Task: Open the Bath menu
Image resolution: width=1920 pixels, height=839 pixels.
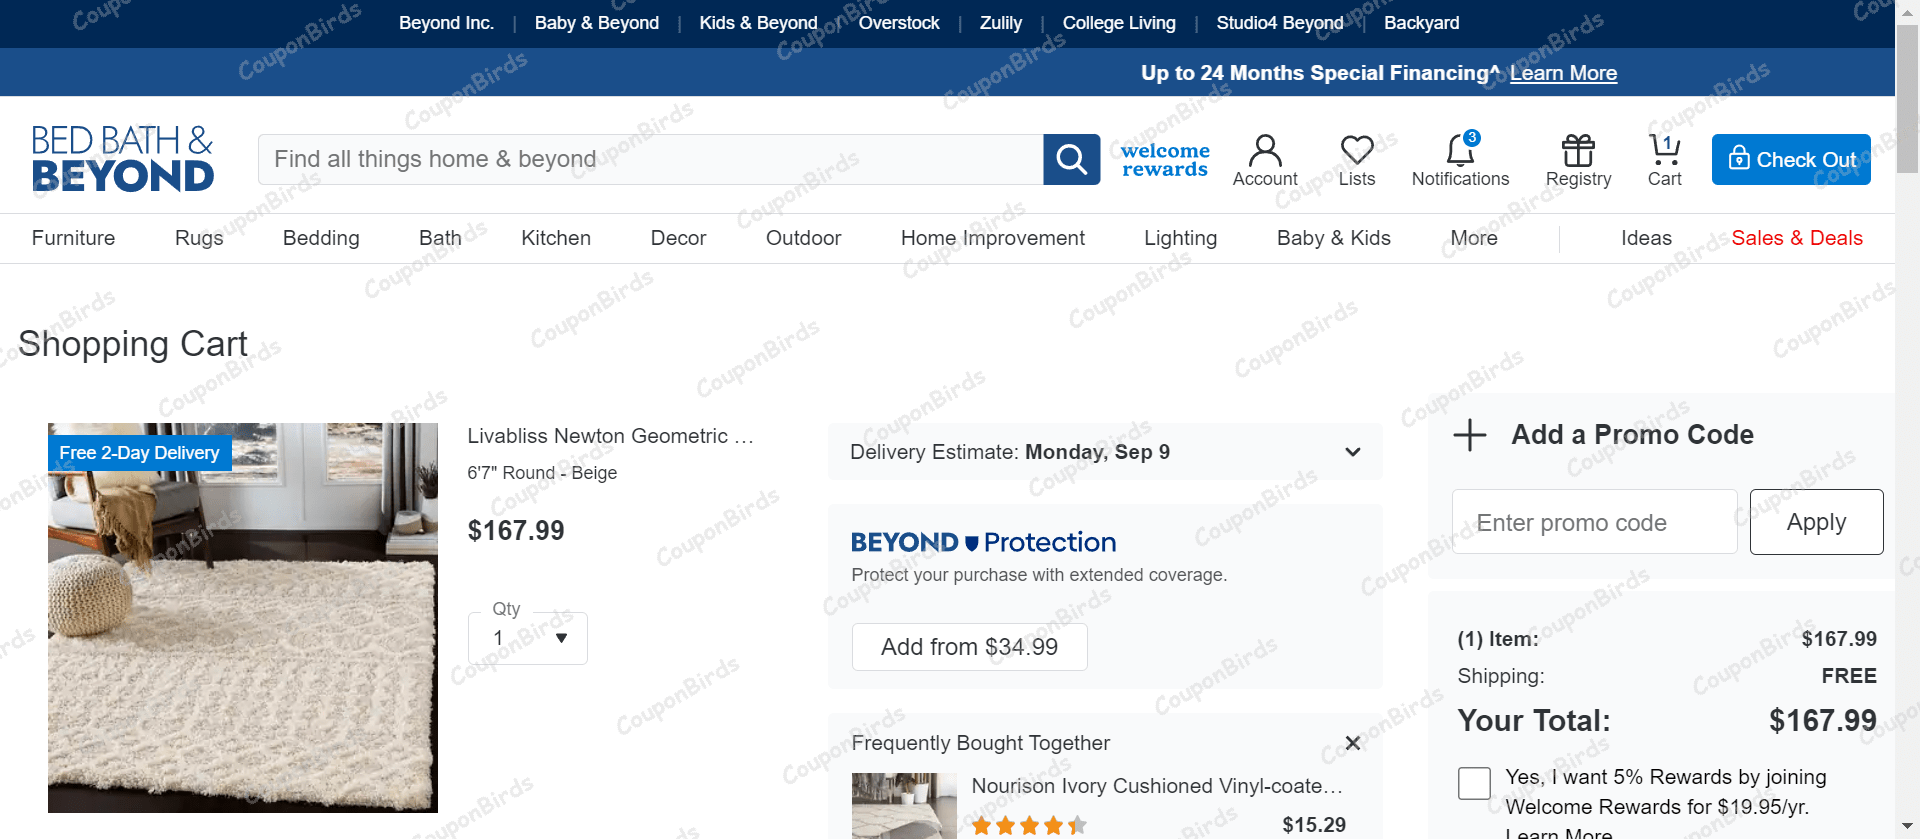Action: point(440,238)
